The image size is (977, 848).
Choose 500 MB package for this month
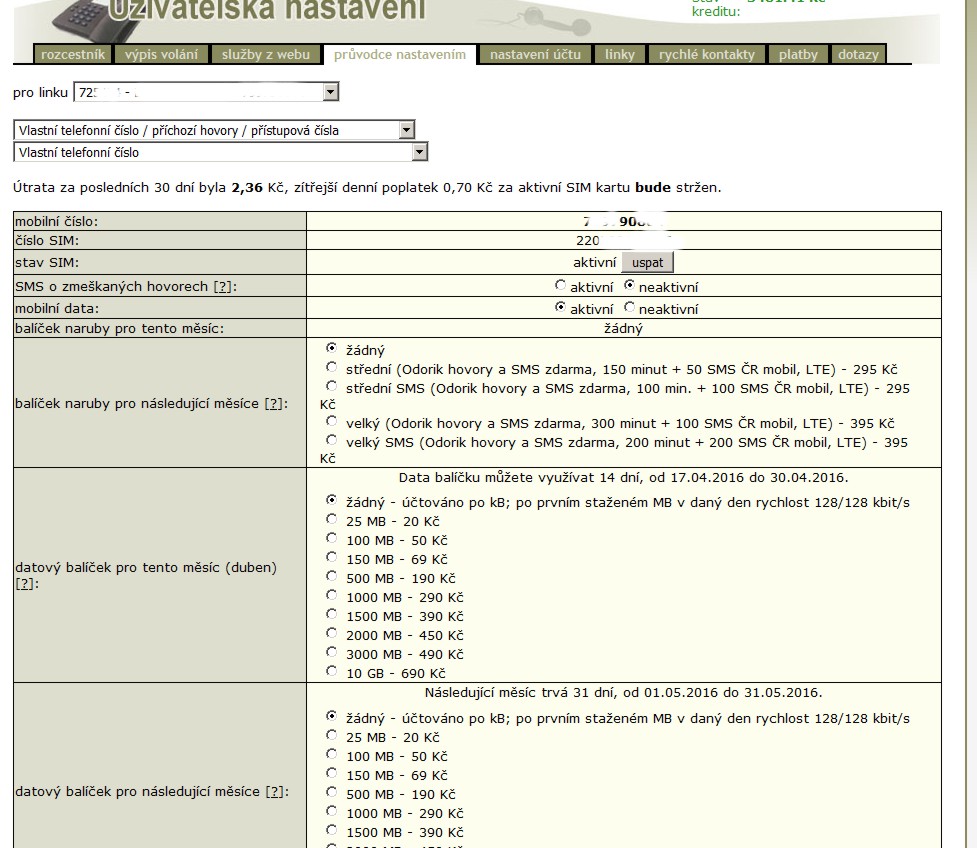331,576
